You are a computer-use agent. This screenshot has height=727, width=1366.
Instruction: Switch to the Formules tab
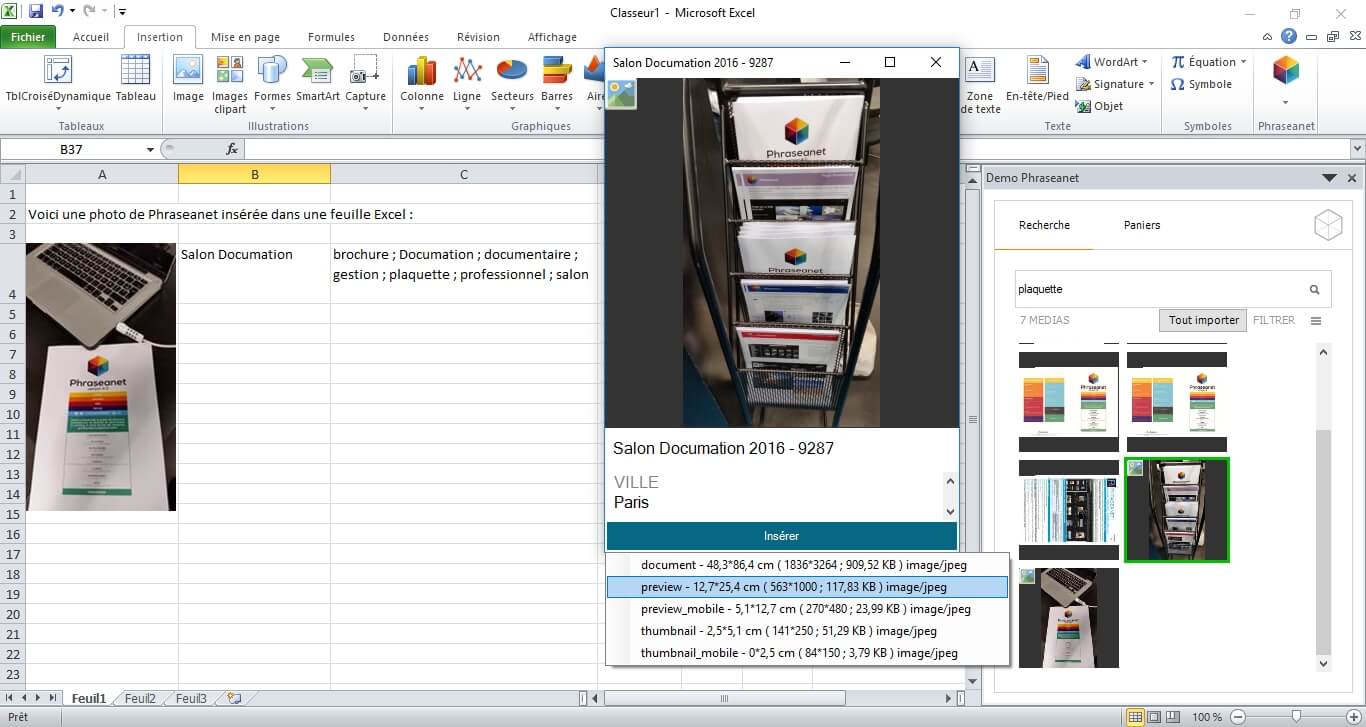[x=331, y=37]
